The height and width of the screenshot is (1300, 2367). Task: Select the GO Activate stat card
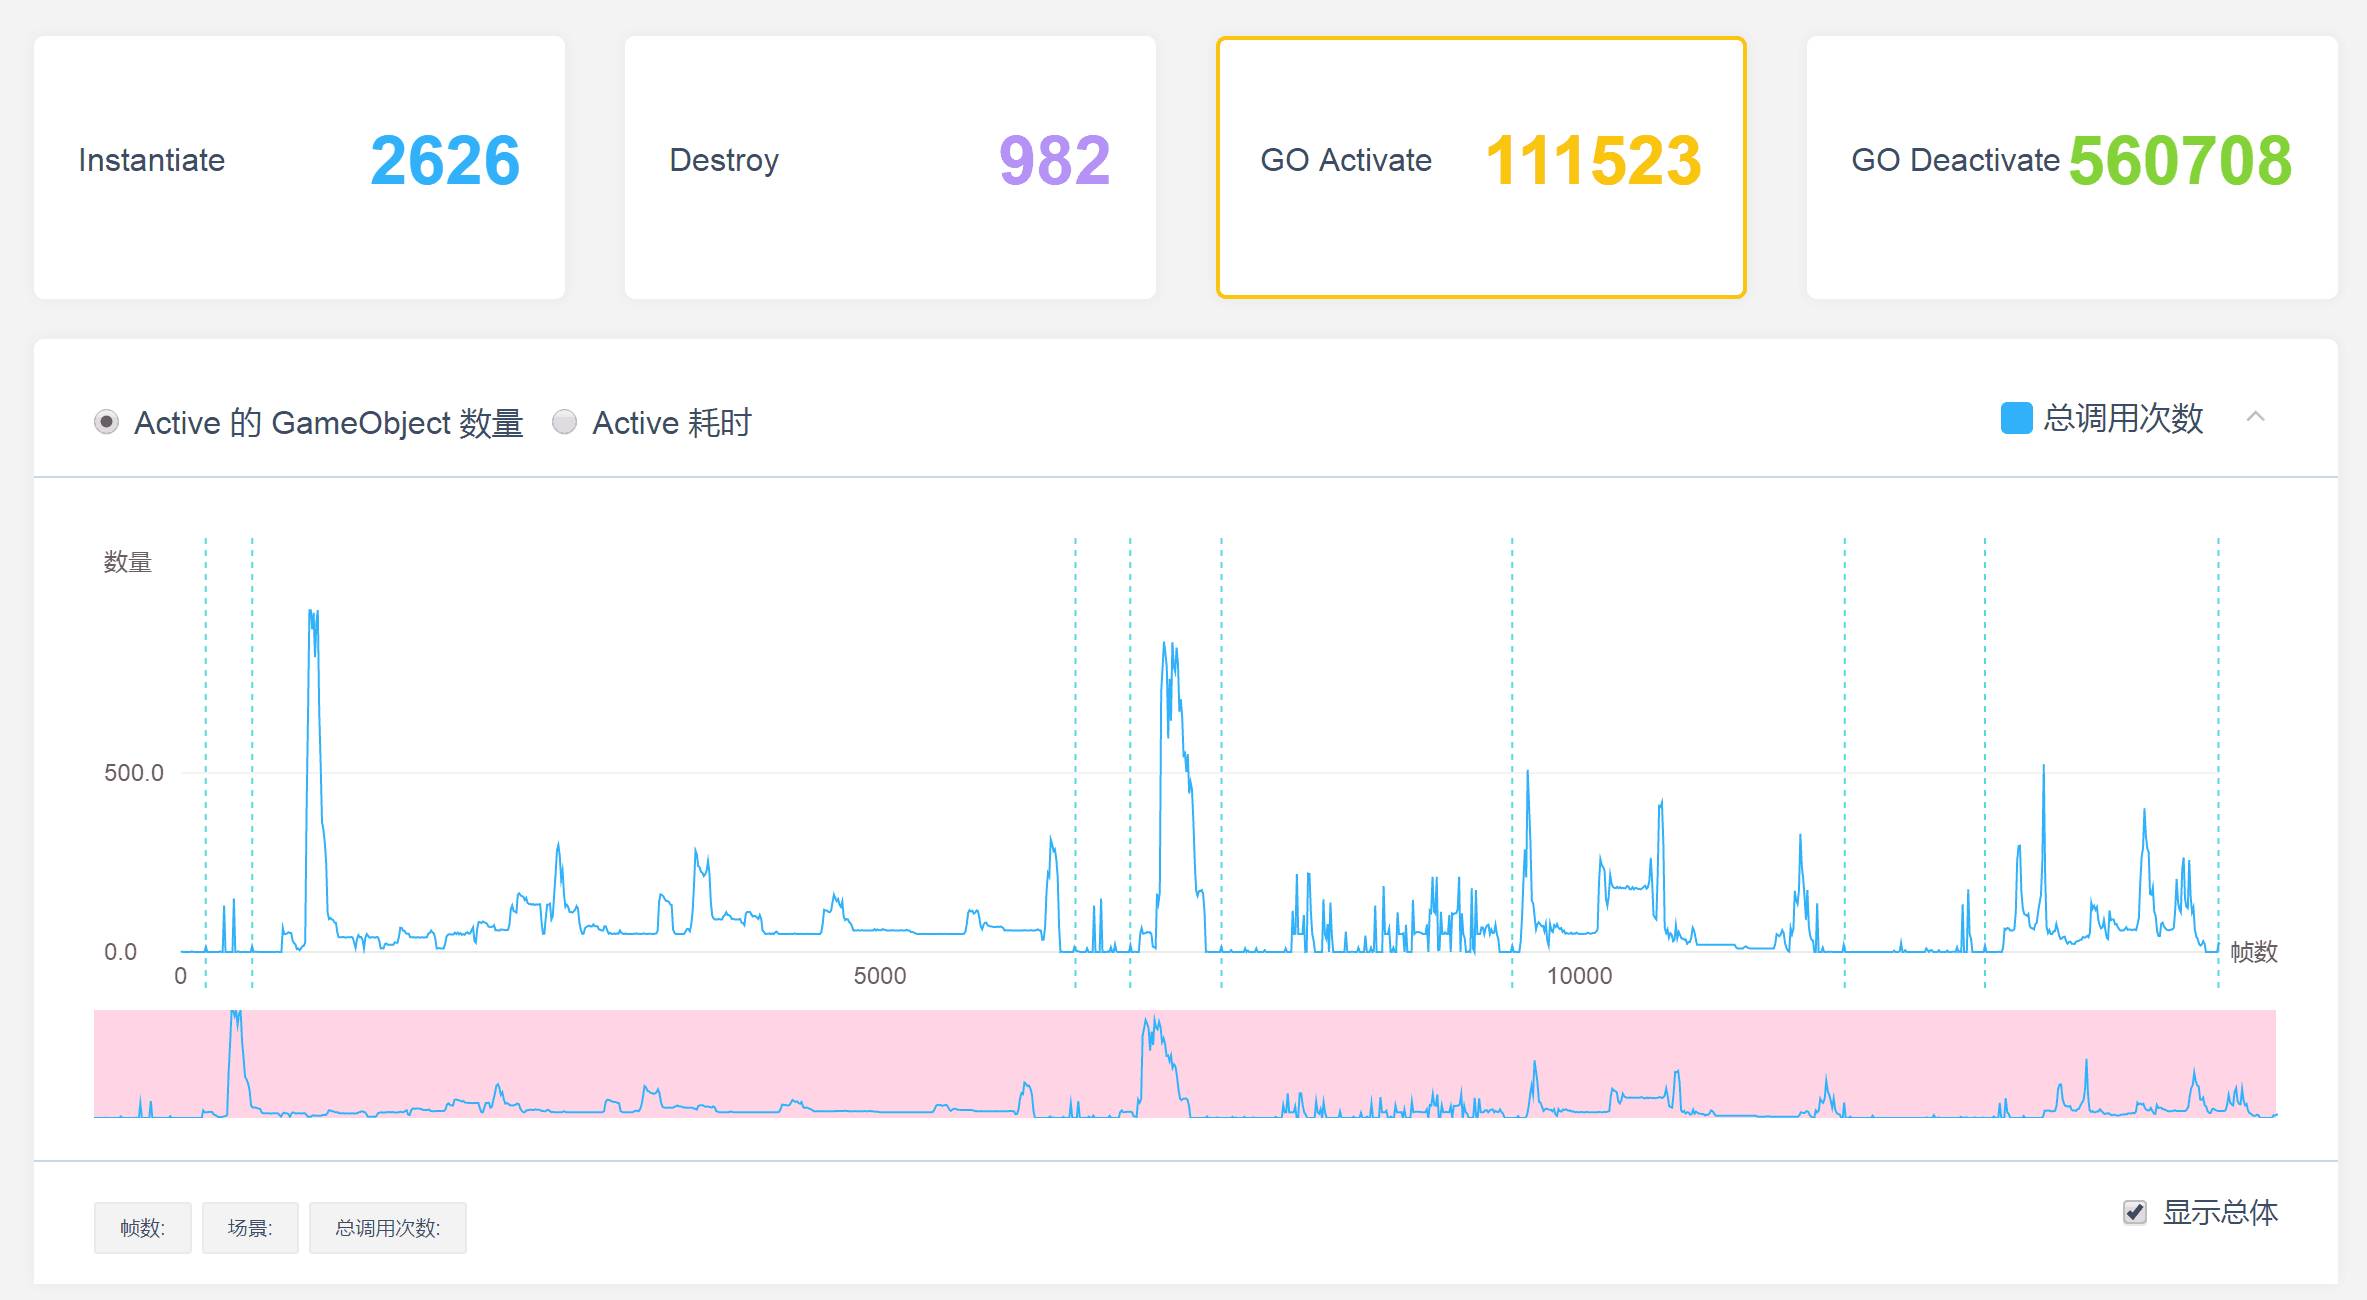1480,167
